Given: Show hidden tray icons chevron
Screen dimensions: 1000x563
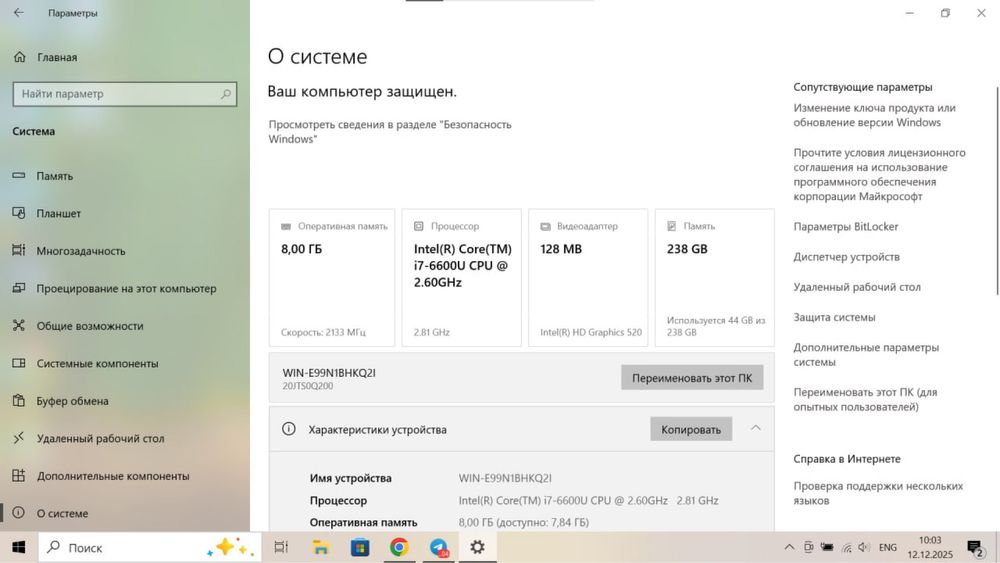Looking at the screenshot, I should pos(789,547).
